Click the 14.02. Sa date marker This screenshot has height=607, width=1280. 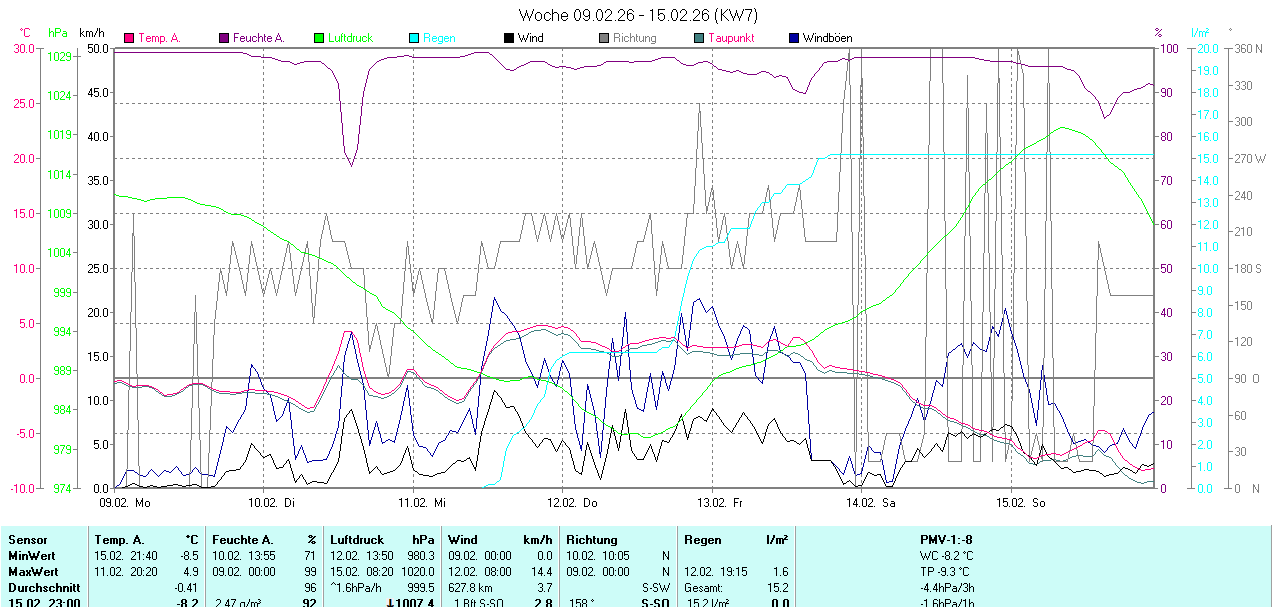870,502
